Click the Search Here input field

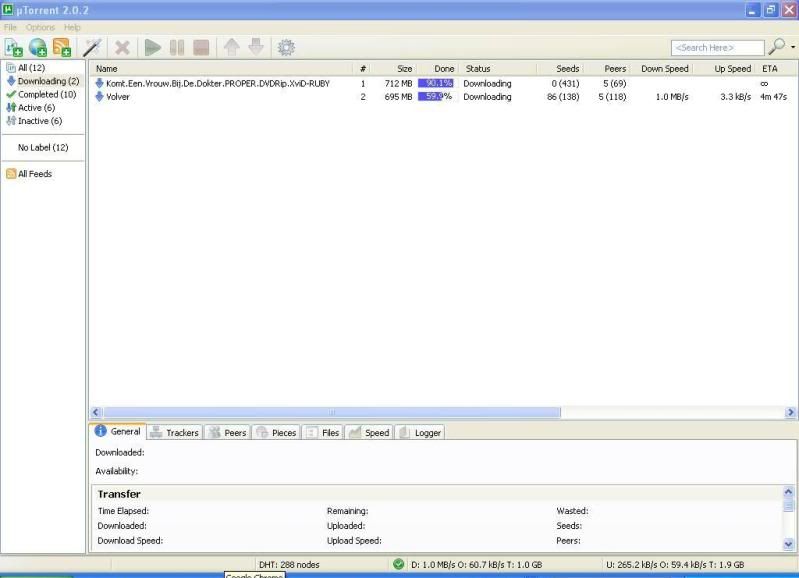pyautogui.click(x=717, y=48)
